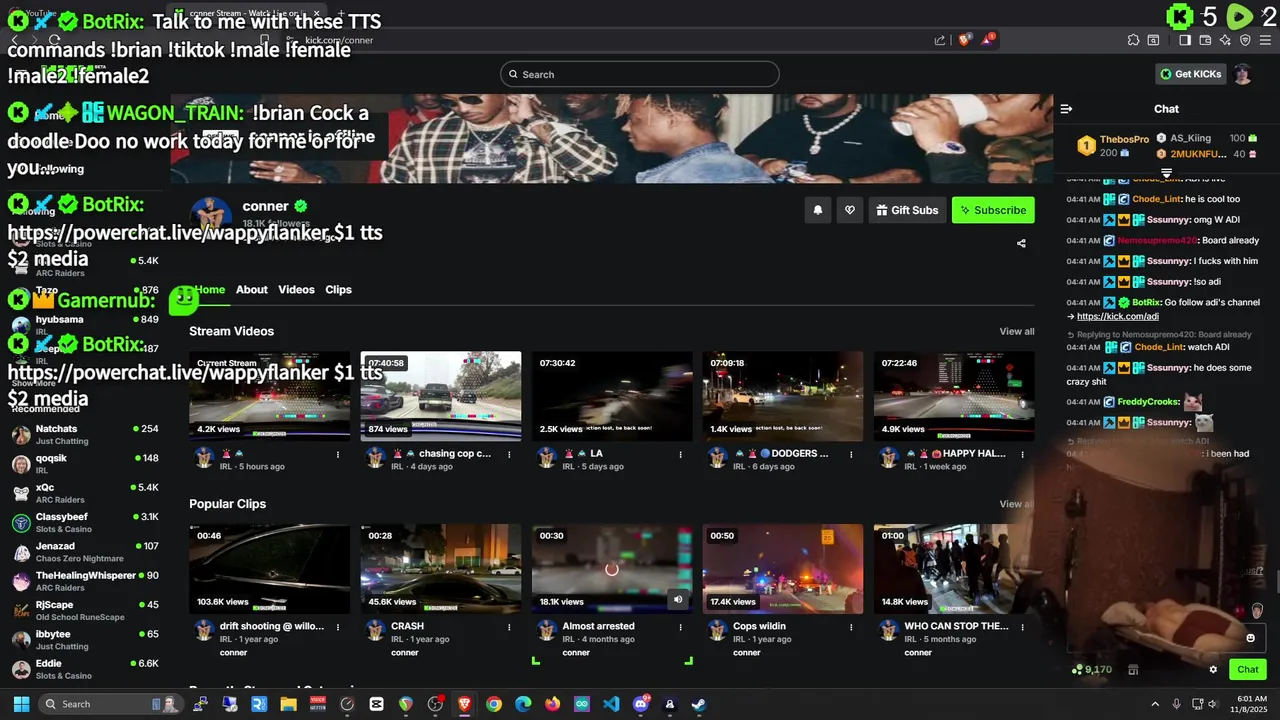This screenshot has height=720, width=1280.
Task: Open RjScape channel in recommended sidebar
Action: 85,610
